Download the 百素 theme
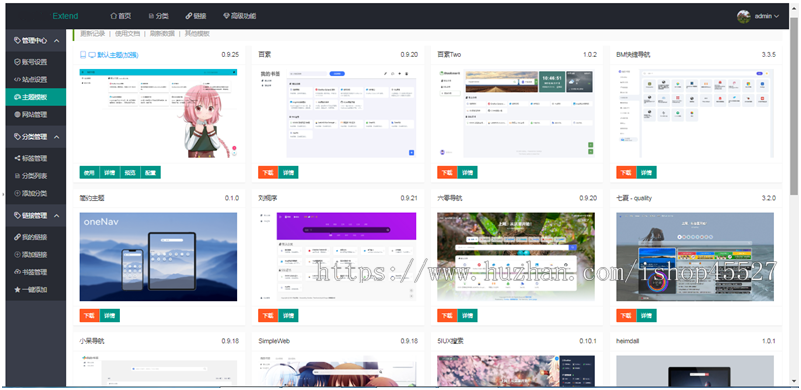 [268, 172]
